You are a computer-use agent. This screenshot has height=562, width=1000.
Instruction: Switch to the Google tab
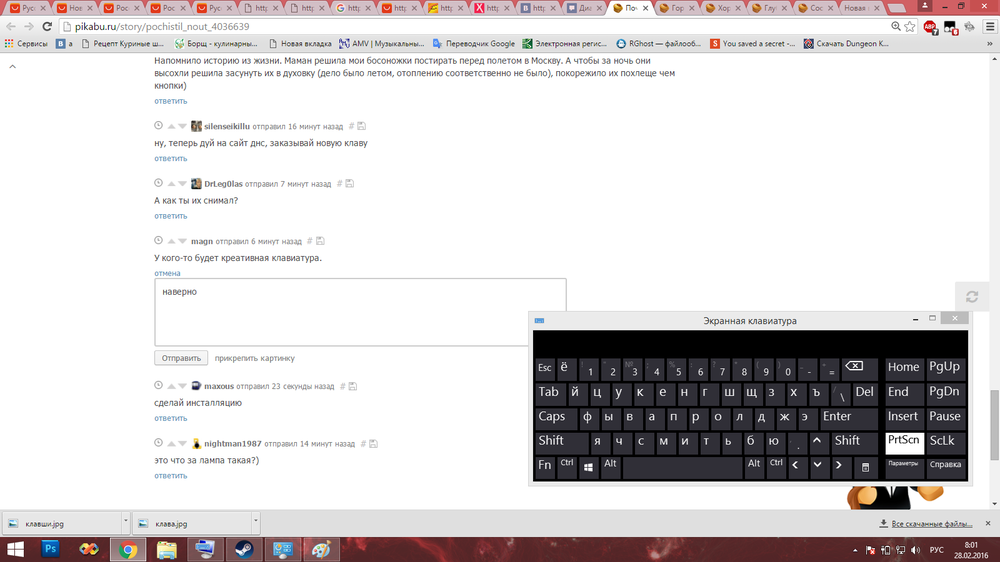pyautogui.click(x=353, y=8)
